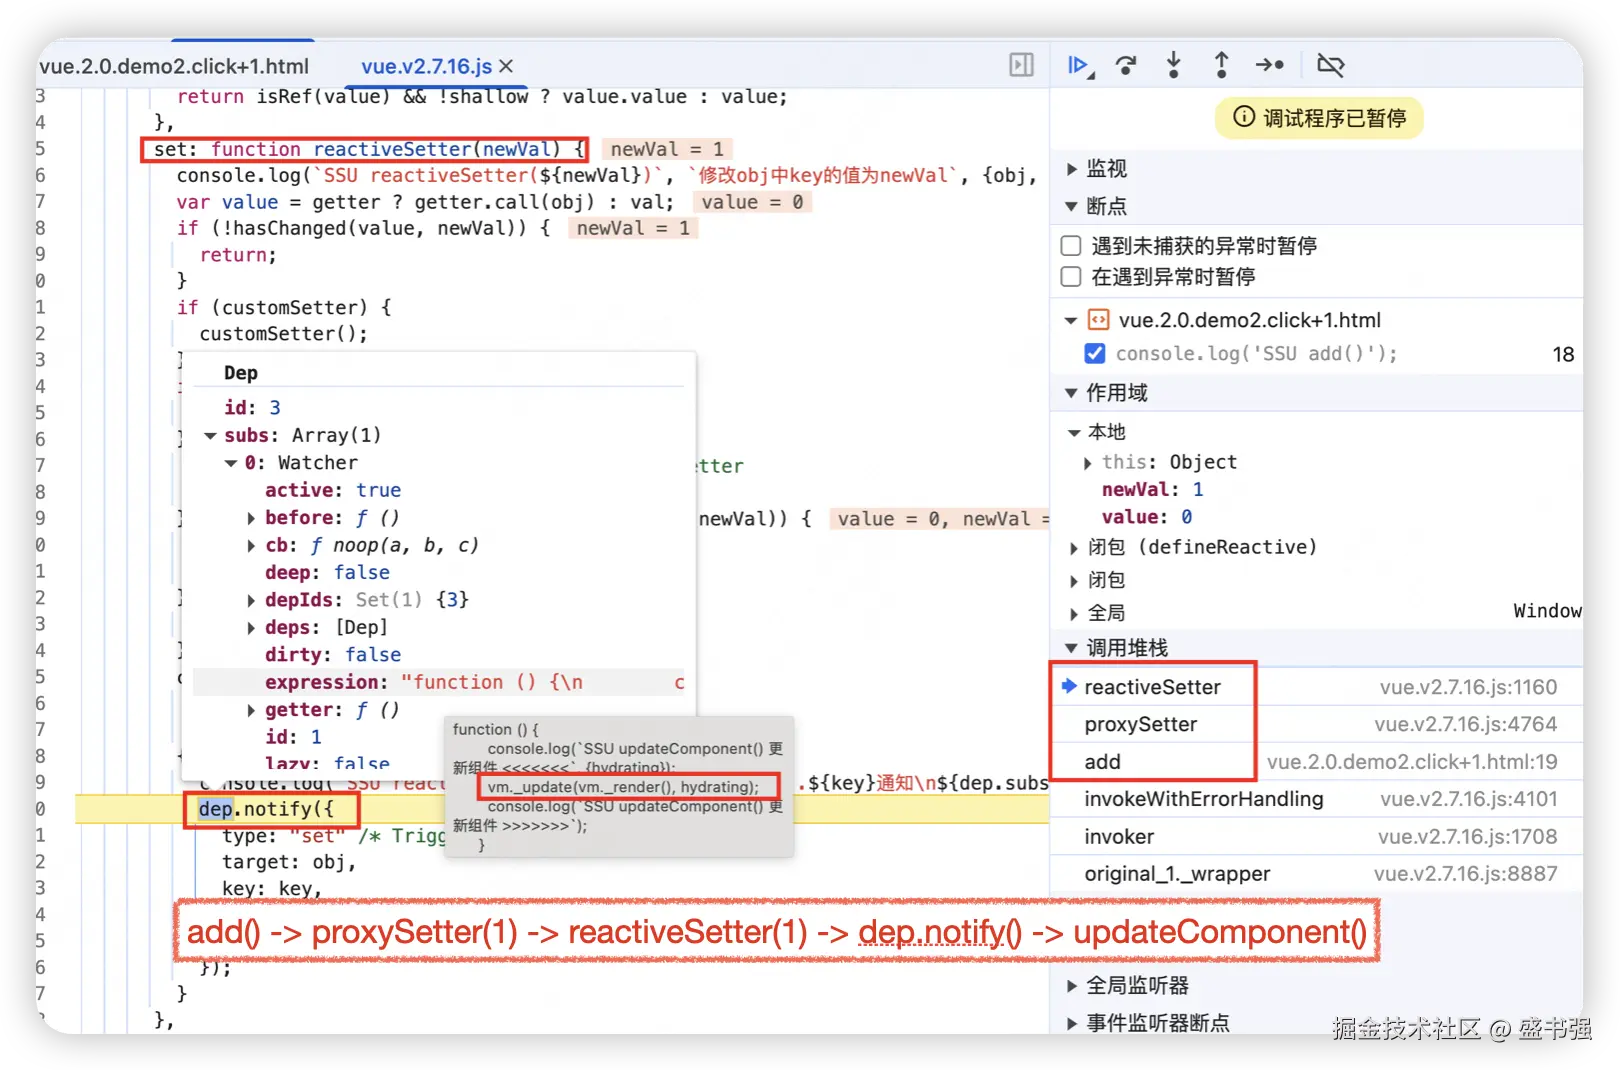The image size is (1620, 1070).
Task: Step out of the current function
Action: [x=1221, y=66]
